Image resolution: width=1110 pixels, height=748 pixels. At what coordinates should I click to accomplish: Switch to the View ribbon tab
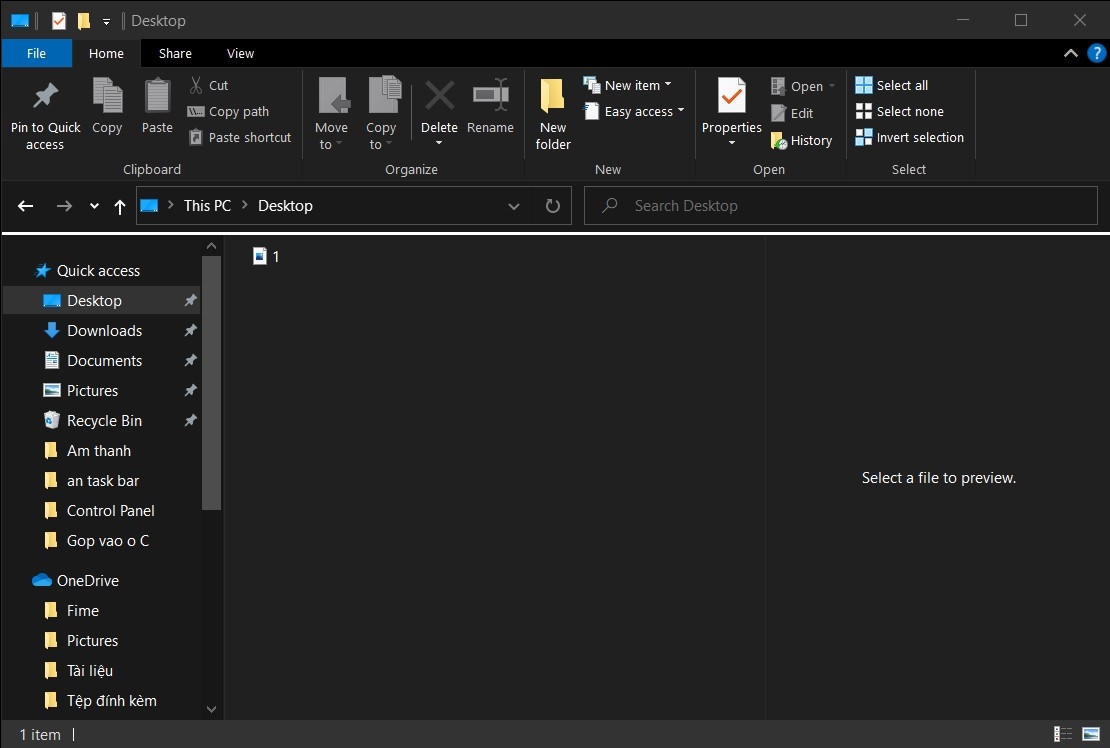[x=240, y=53]
